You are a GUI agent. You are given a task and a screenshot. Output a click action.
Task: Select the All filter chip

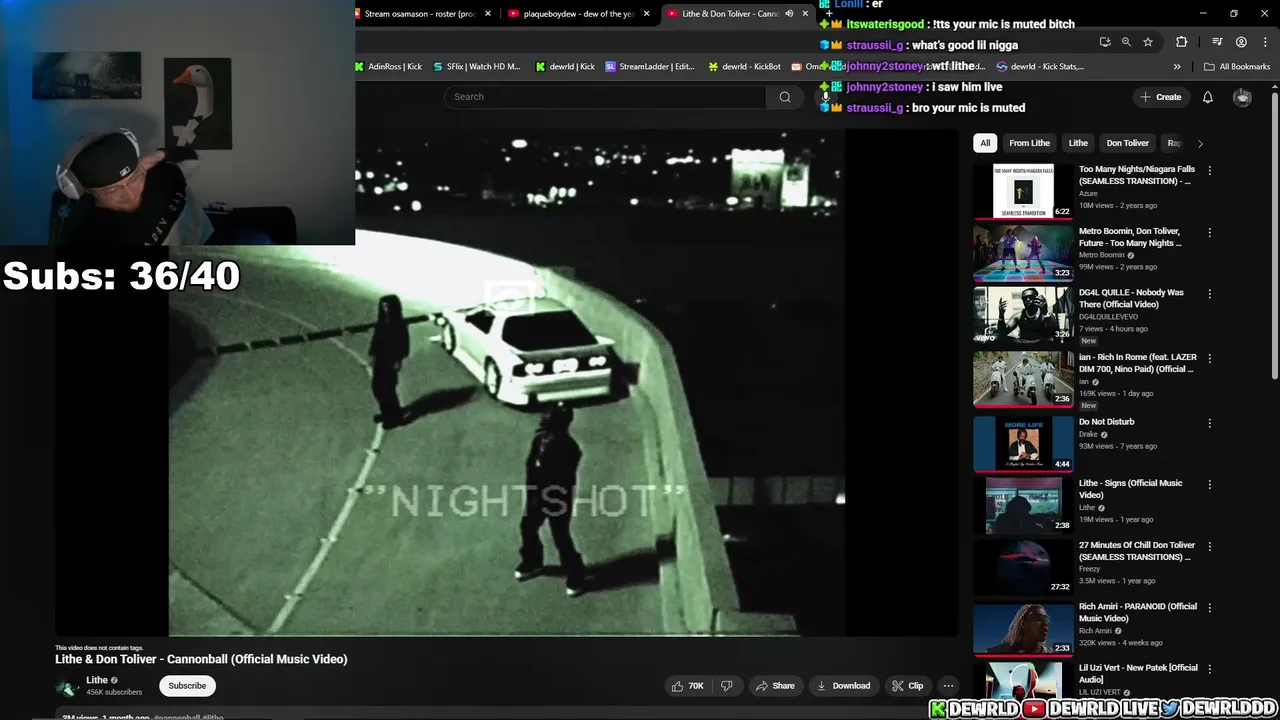click(x=985, y=143)
